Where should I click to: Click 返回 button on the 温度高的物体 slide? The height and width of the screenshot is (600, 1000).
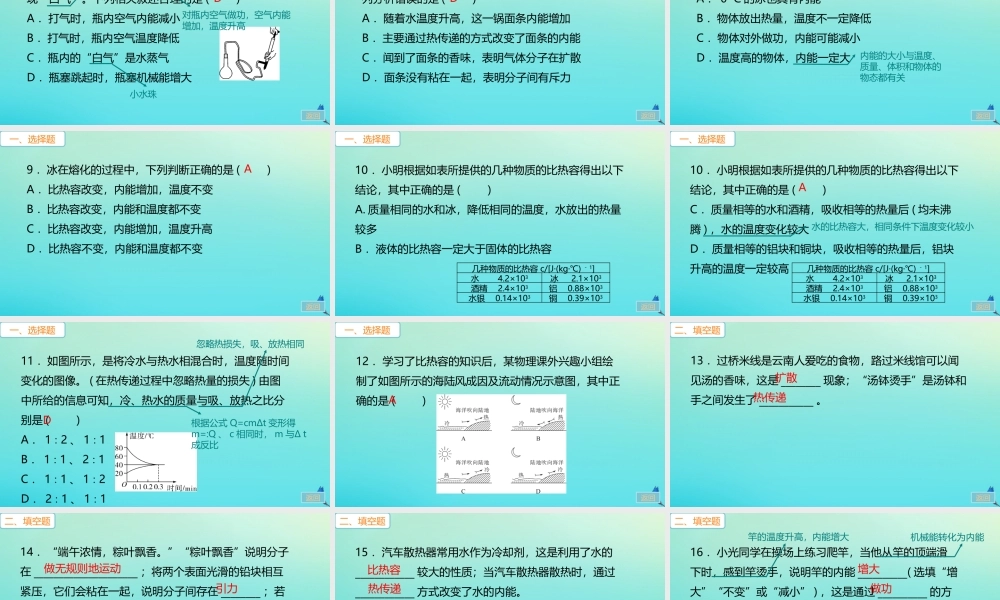pos(983,115)
